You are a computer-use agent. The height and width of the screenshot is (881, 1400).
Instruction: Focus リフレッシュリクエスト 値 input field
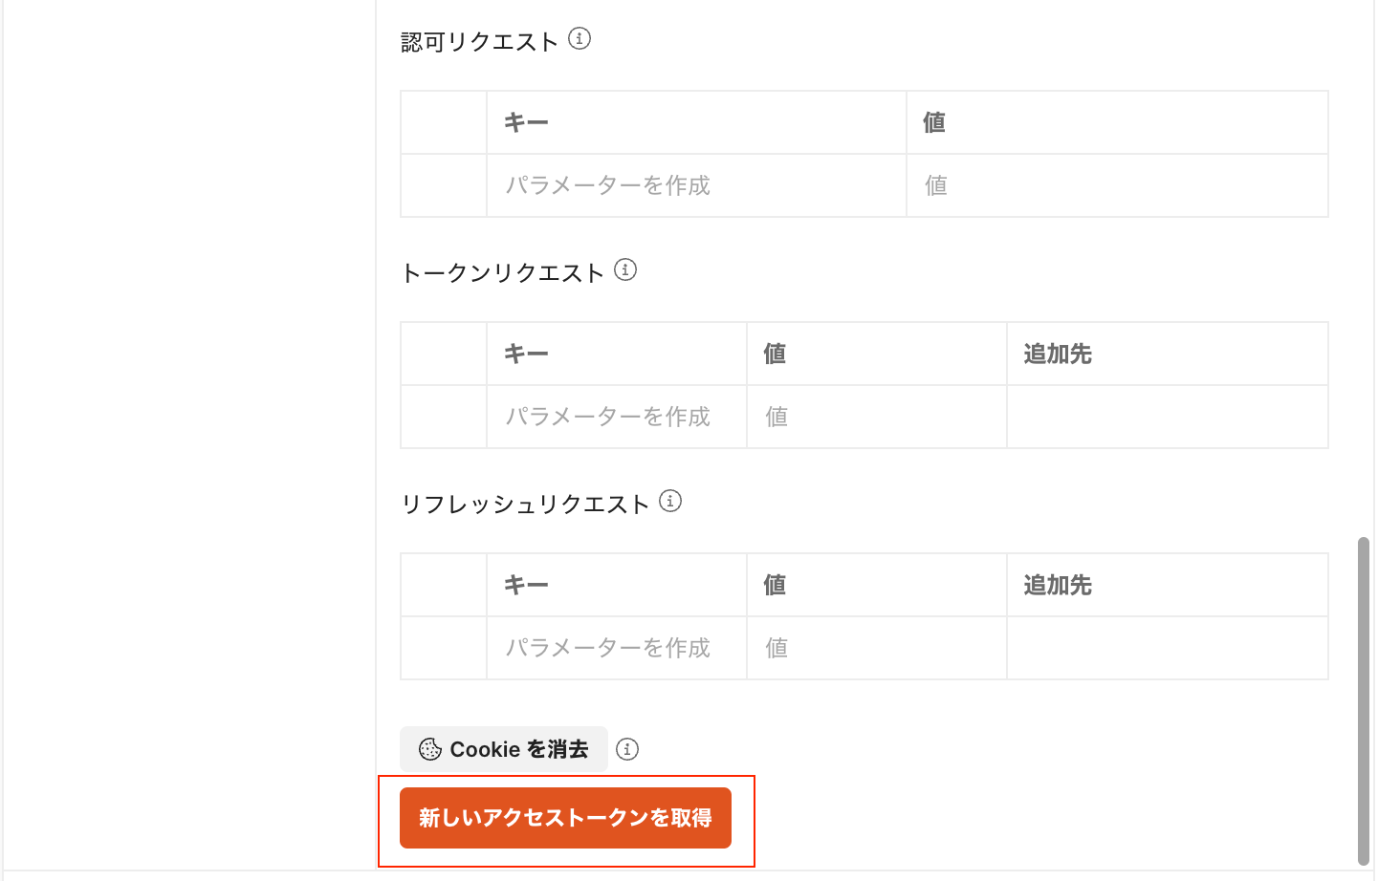876,647
